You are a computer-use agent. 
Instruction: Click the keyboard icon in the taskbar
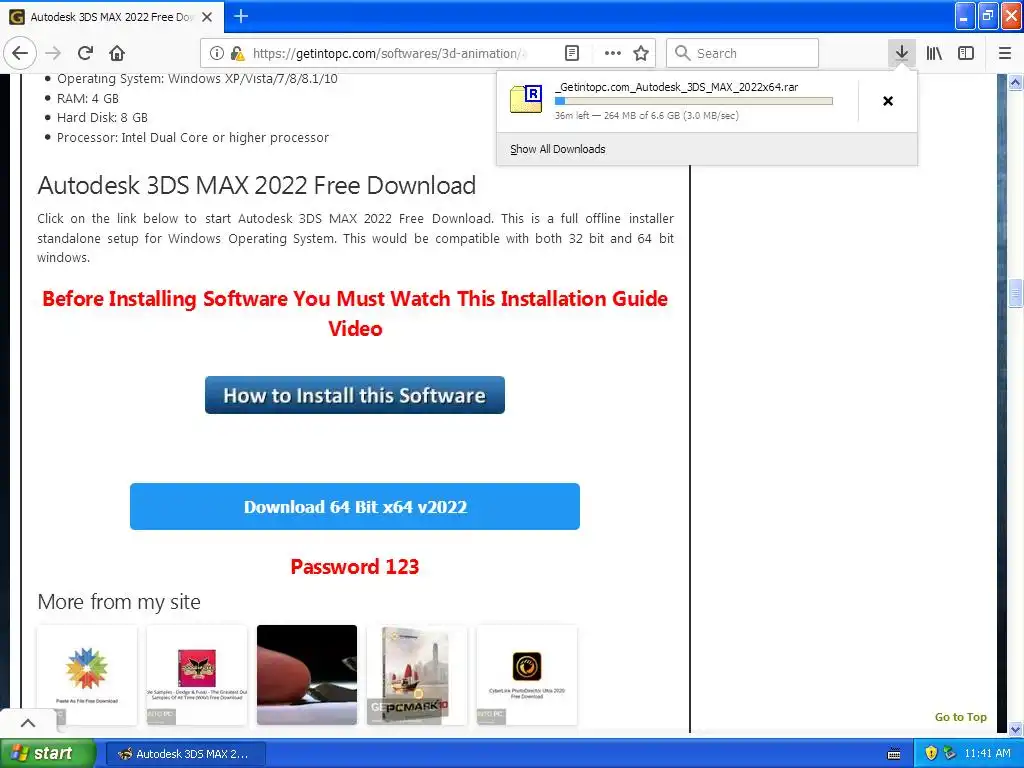(x=894, y=754)
